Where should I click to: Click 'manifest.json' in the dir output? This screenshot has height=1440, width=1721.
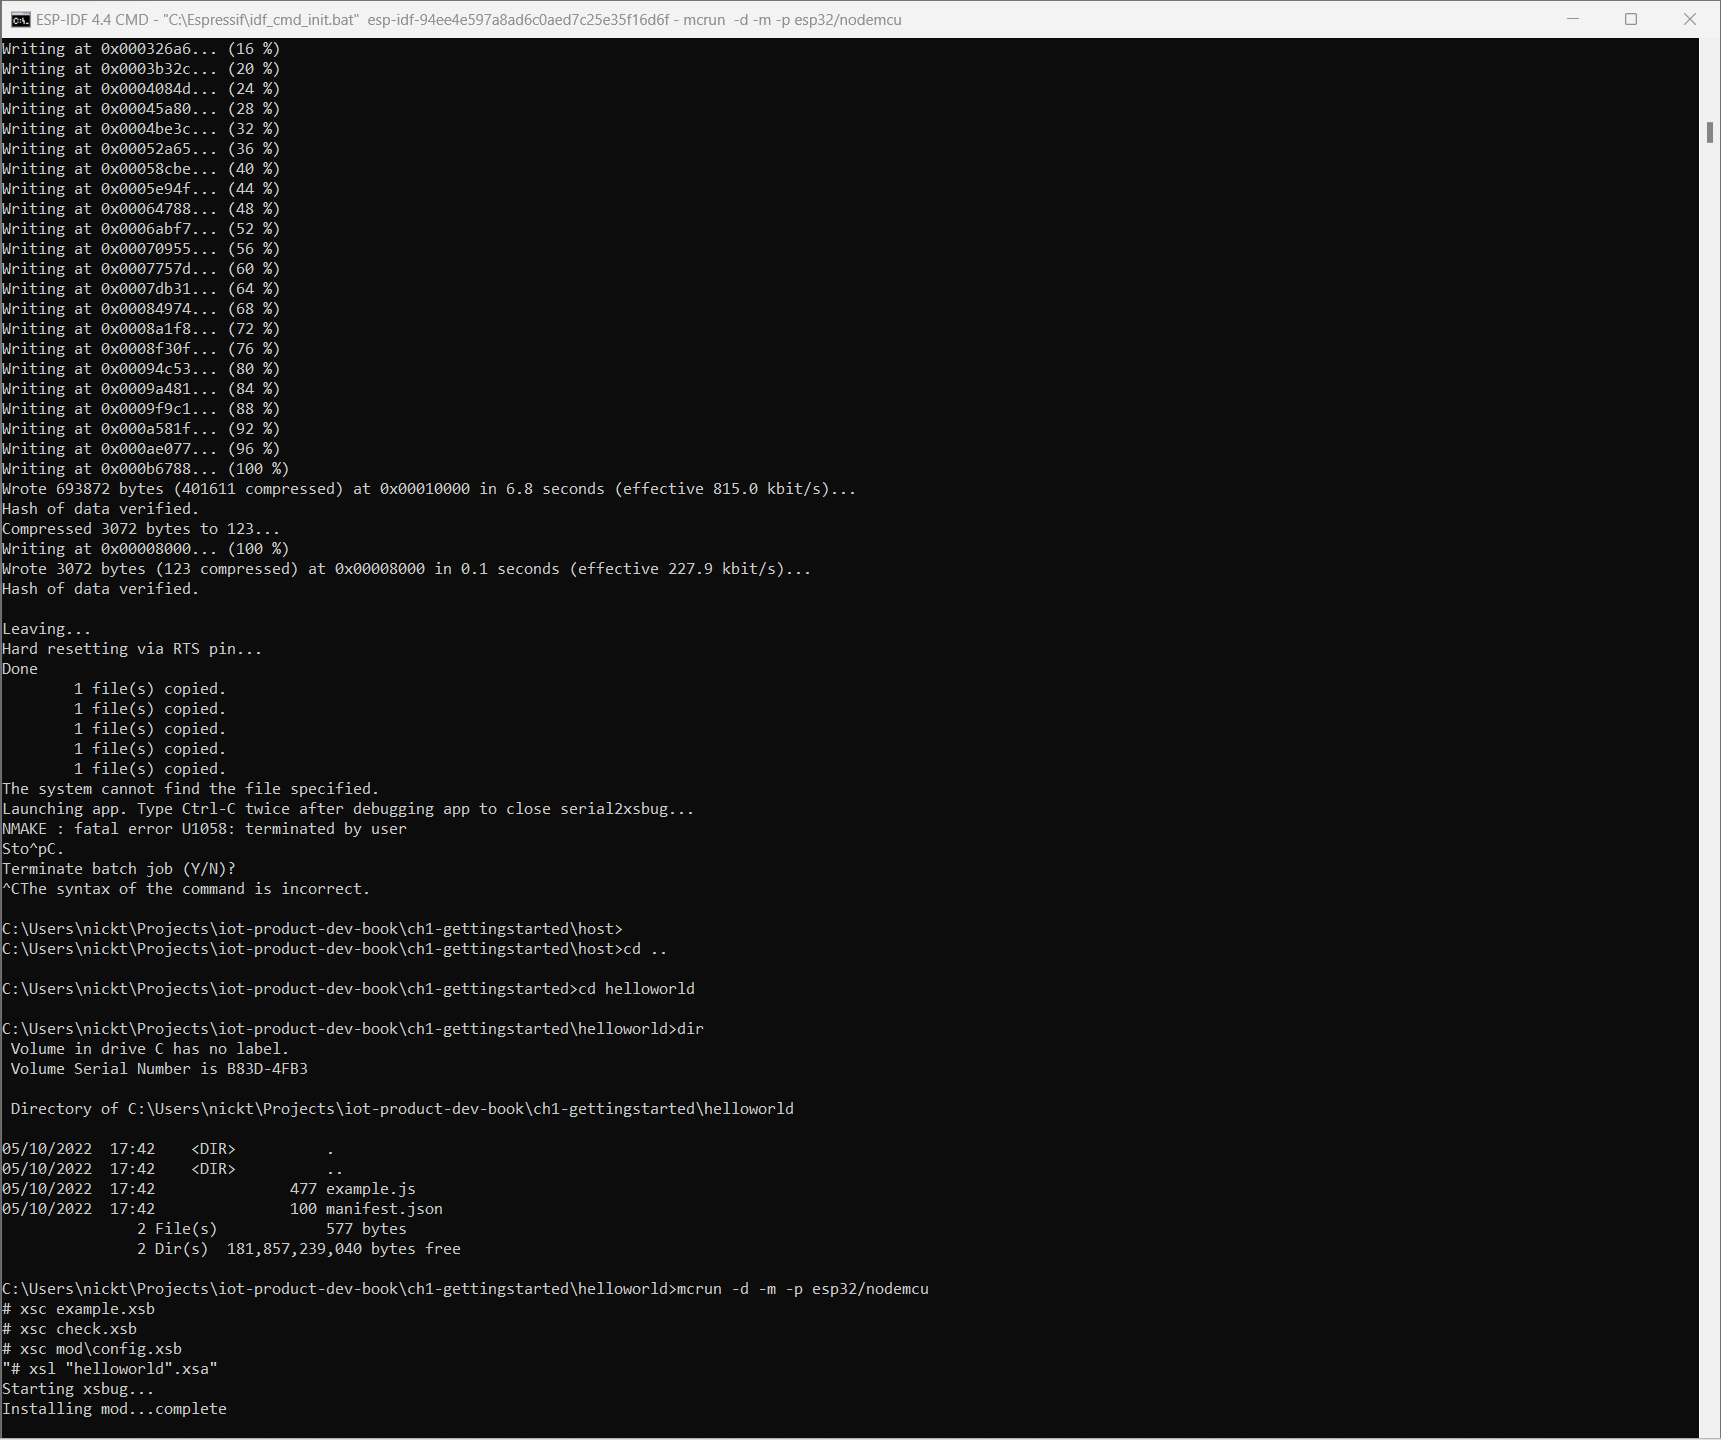[x=383, y=1208]
